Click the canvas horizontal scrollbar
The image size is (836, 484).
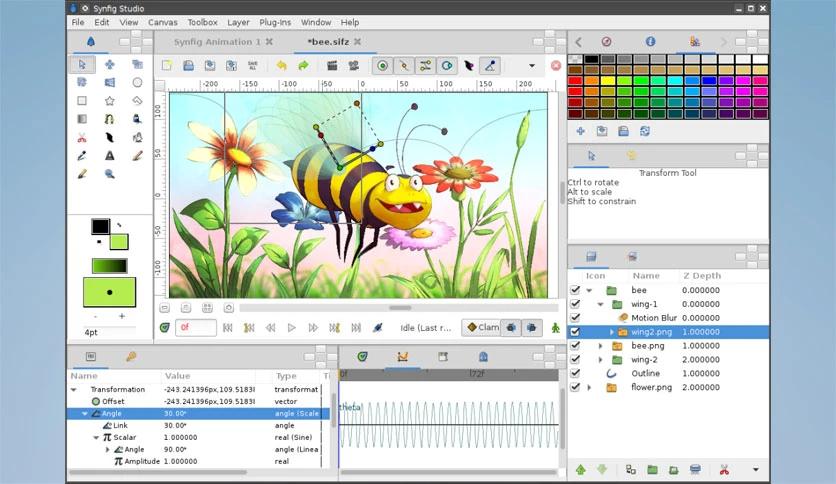(399, 308)
